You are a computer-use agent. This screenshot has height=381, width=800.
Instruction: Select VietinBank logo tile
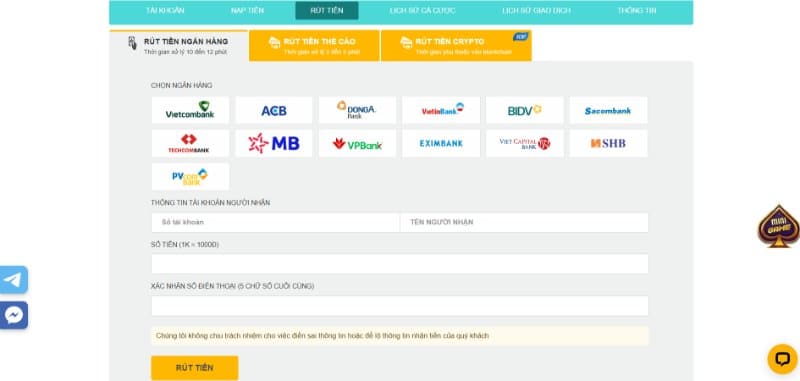tap(441, 110)
